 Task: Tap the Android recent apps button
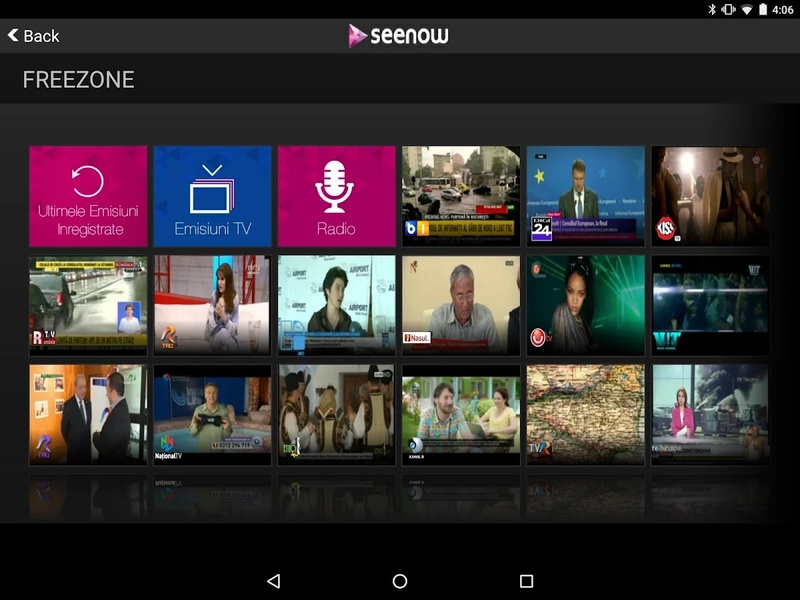(527, 581)
